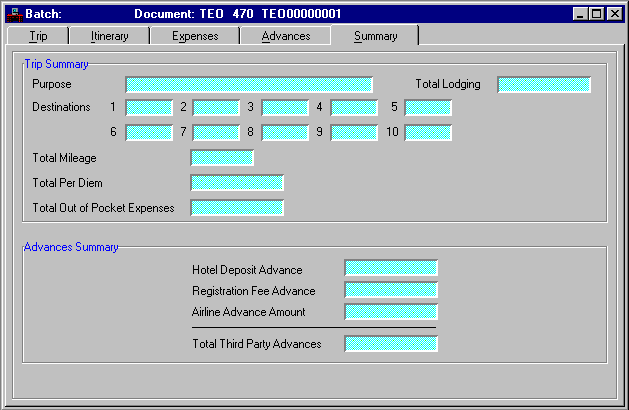Image resolution: width=629 pixels, height=410 pixels.
Task: Click the Purpose field
Action: pyautogui.click(x=248, y=85)
